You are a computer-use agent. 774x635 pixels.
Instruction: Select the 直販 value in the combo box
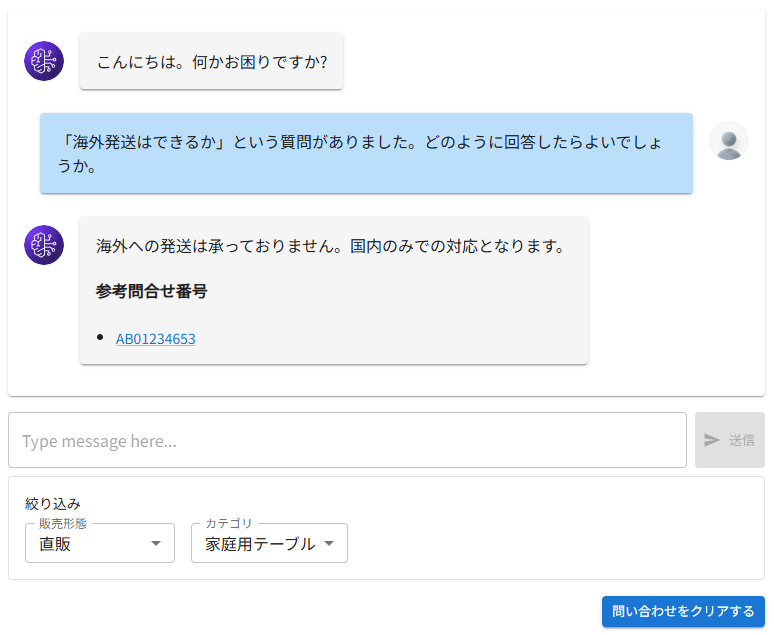(x=56, y=544)
